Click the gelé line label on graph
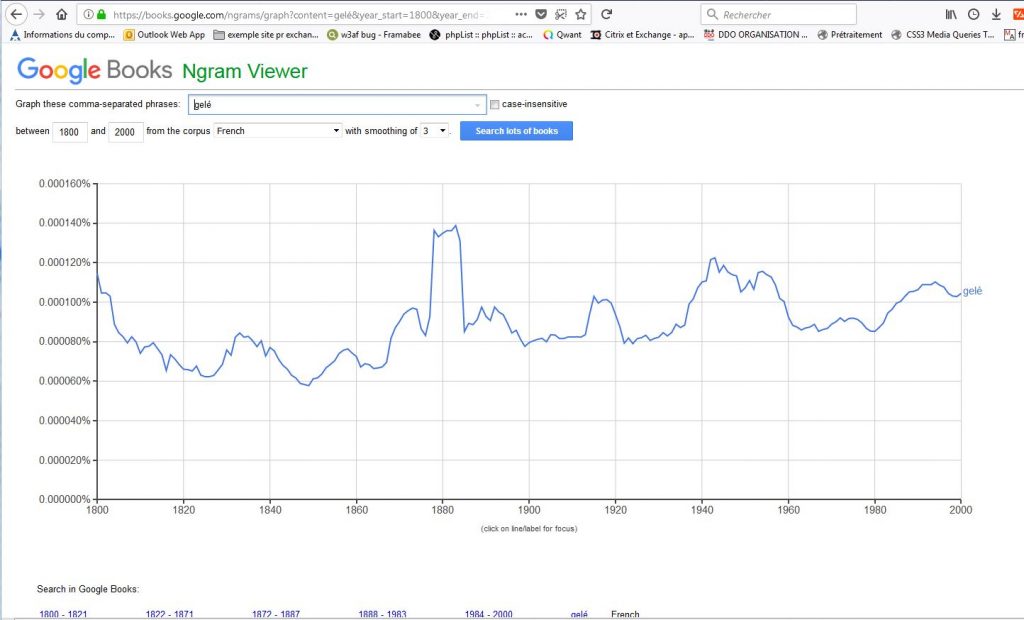This screenshot has width=1024, height=620. pos(972,291)
